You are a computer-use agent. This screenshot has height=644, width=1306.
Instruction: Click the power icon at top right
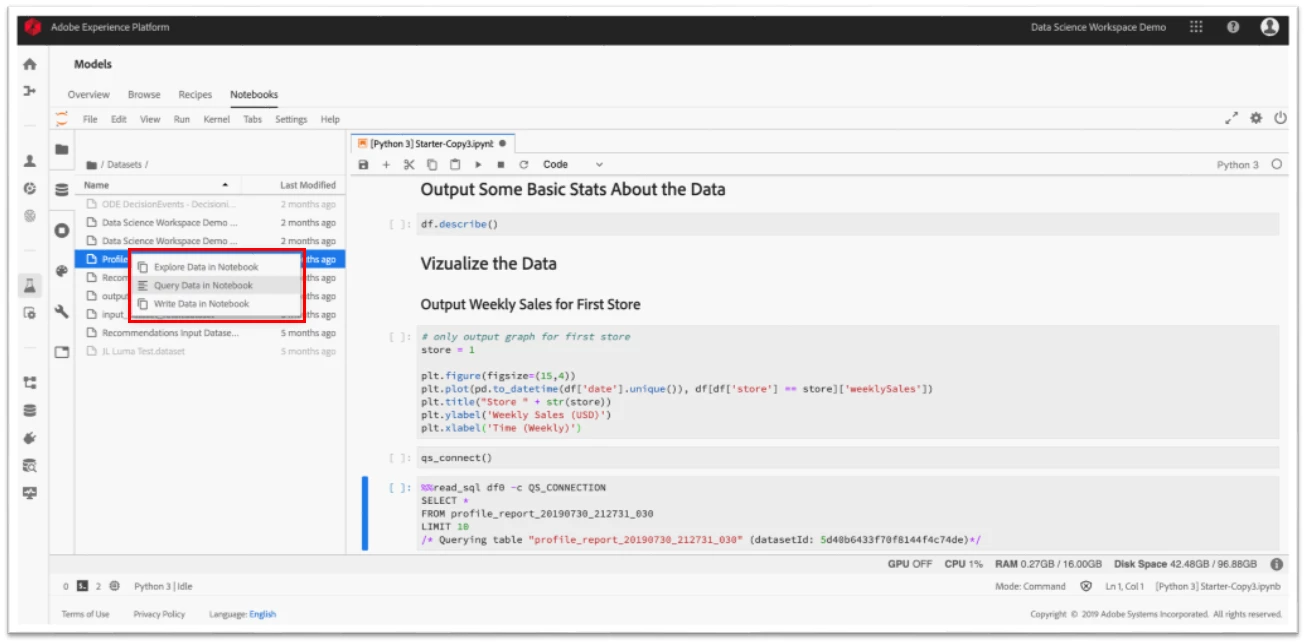[1280, 118]
